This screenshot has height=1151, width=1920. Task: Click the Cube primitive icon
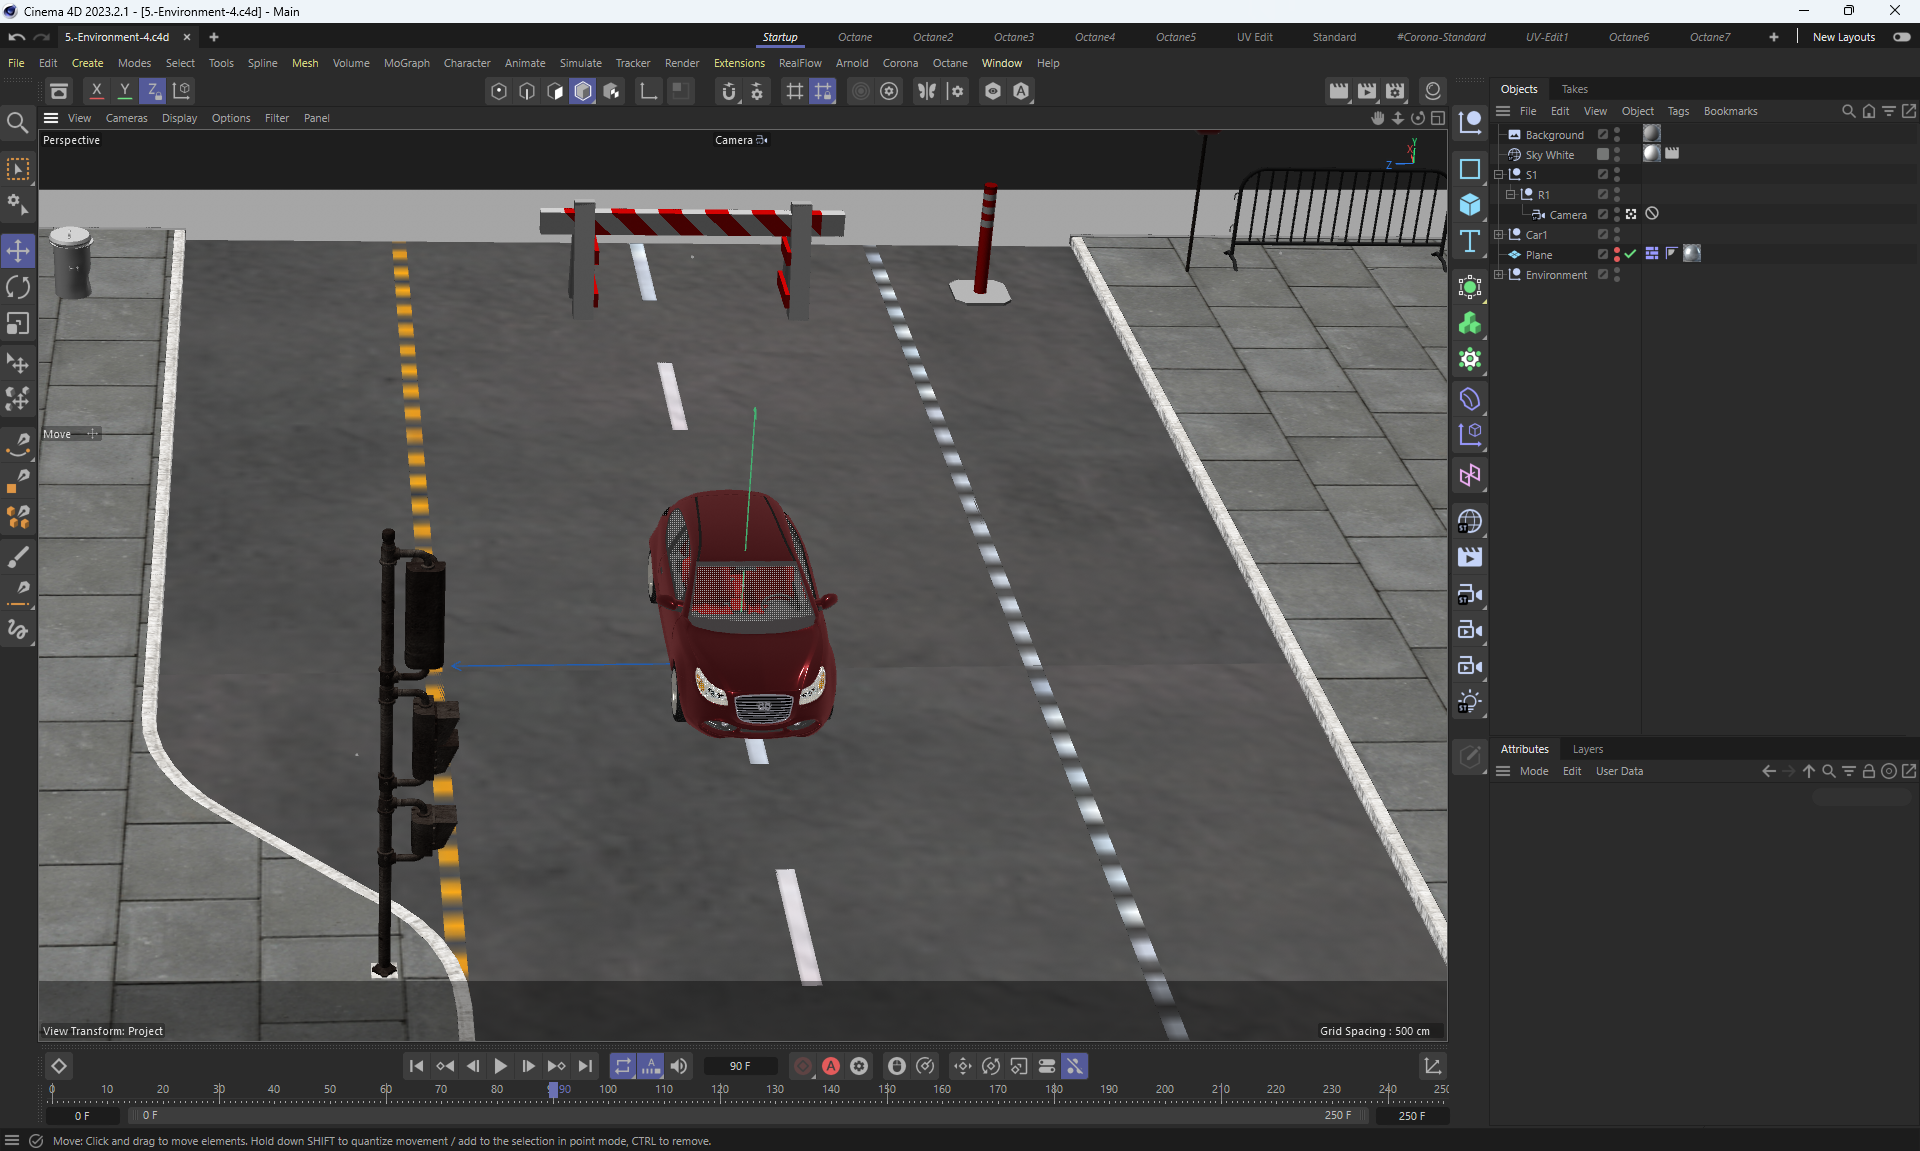[x=1469, y=205]
